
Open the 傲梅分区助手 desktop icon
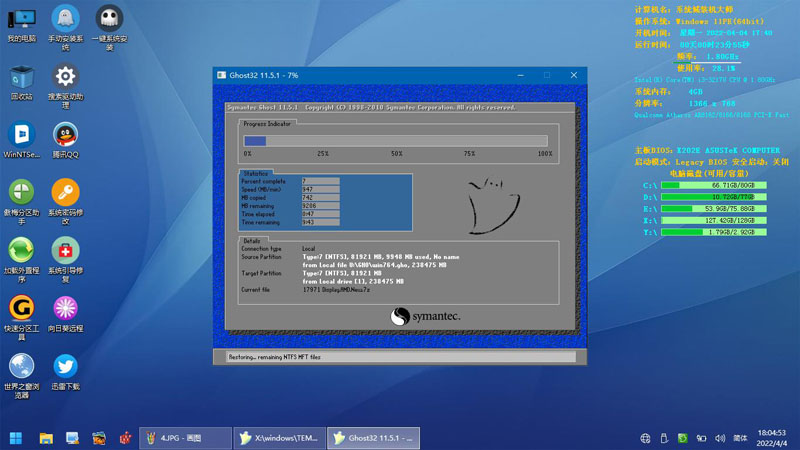click(x=21, y=202)
